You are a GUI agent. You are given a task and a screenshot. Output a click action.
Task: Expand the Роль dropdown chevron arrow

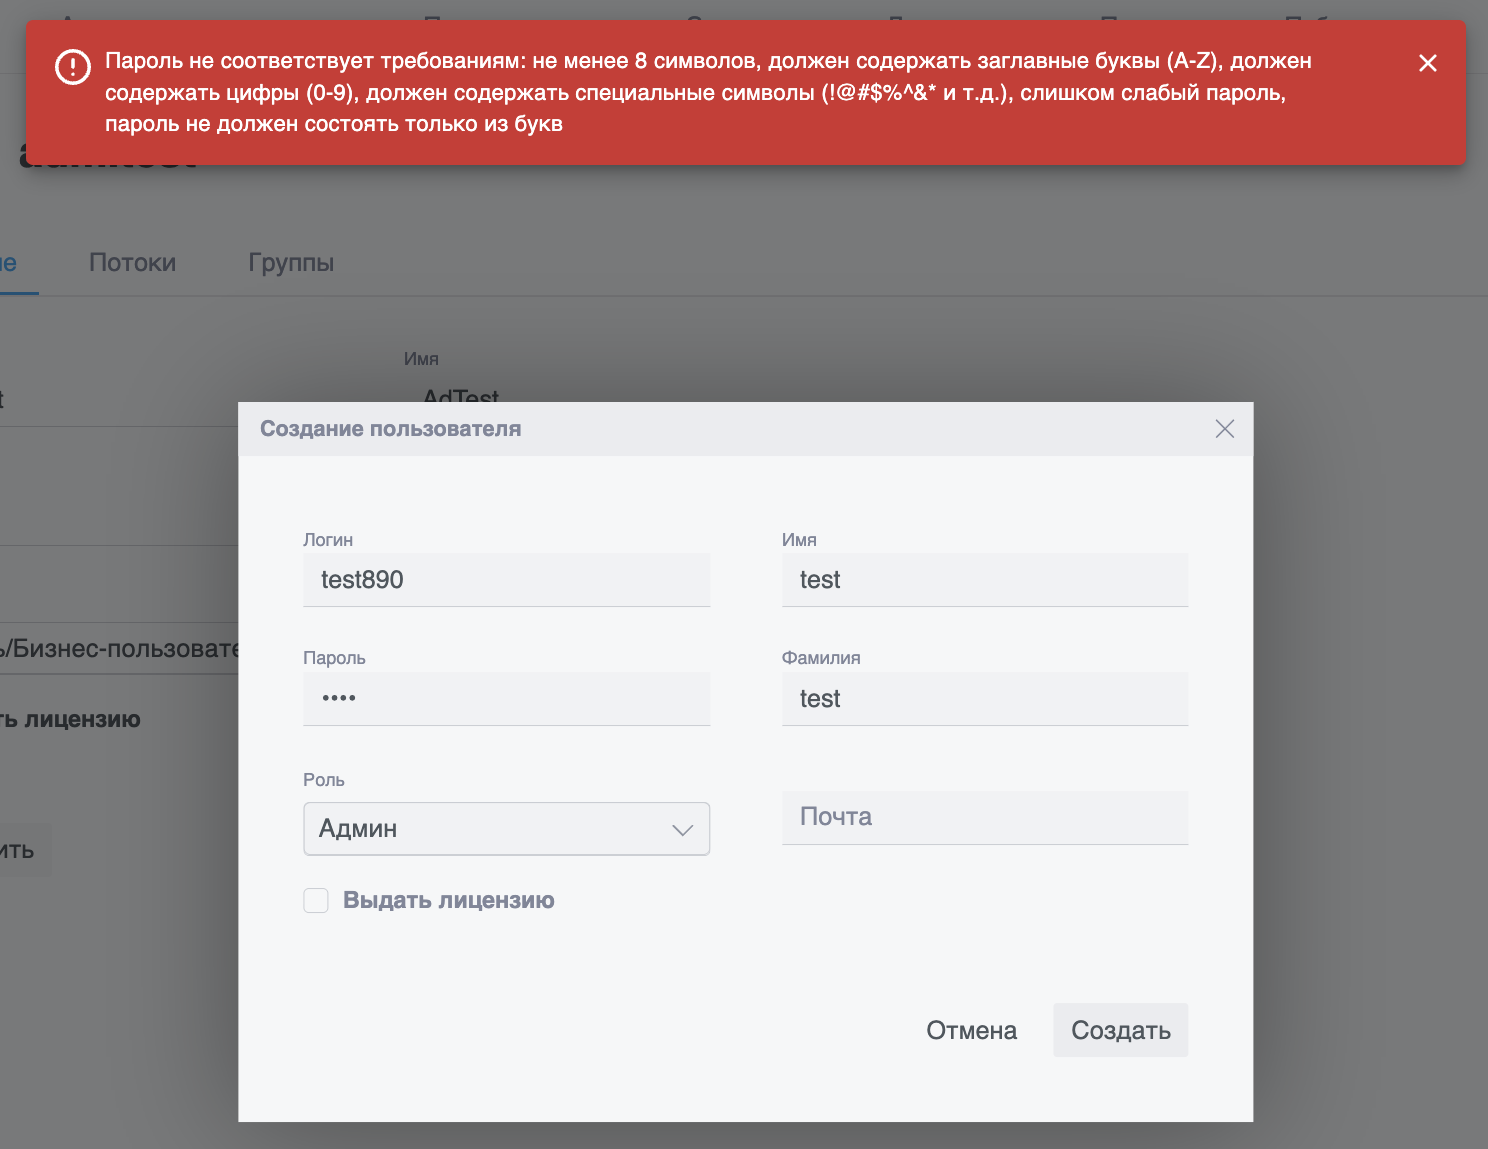click(x=682, y=830)
